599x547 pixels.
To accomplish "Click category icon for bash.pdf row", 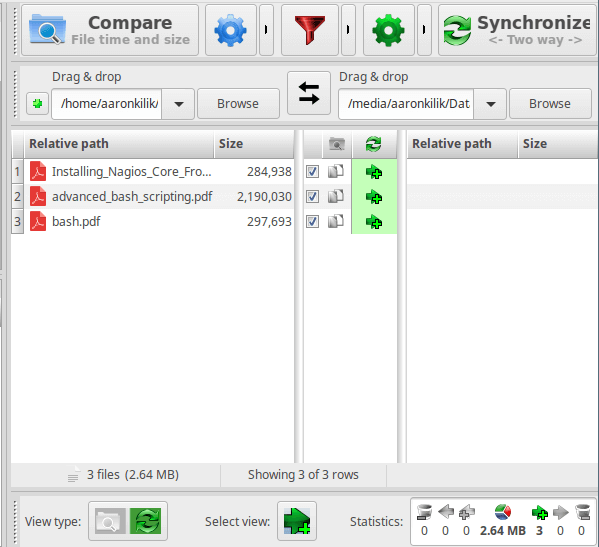I will [x=336, y=221].
